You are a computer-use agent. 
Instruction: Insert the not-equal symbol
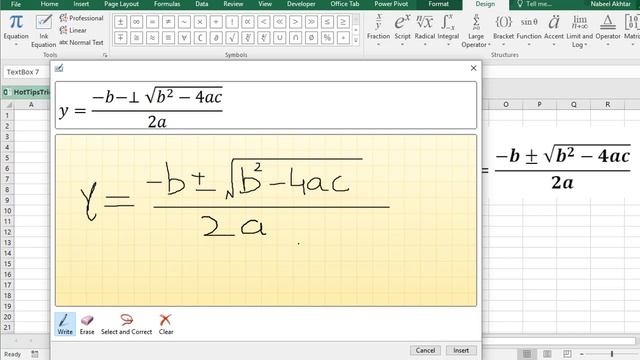(168, 22)
